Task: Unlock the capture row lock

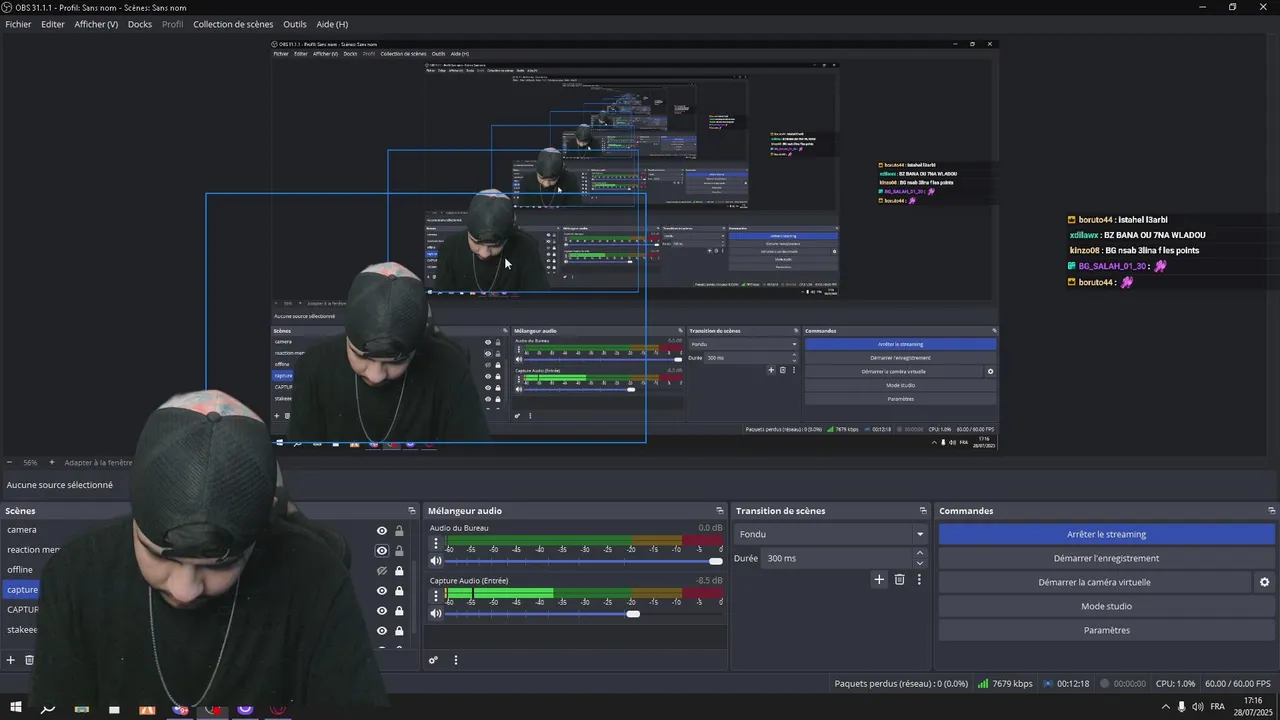Action: point(399,591)
